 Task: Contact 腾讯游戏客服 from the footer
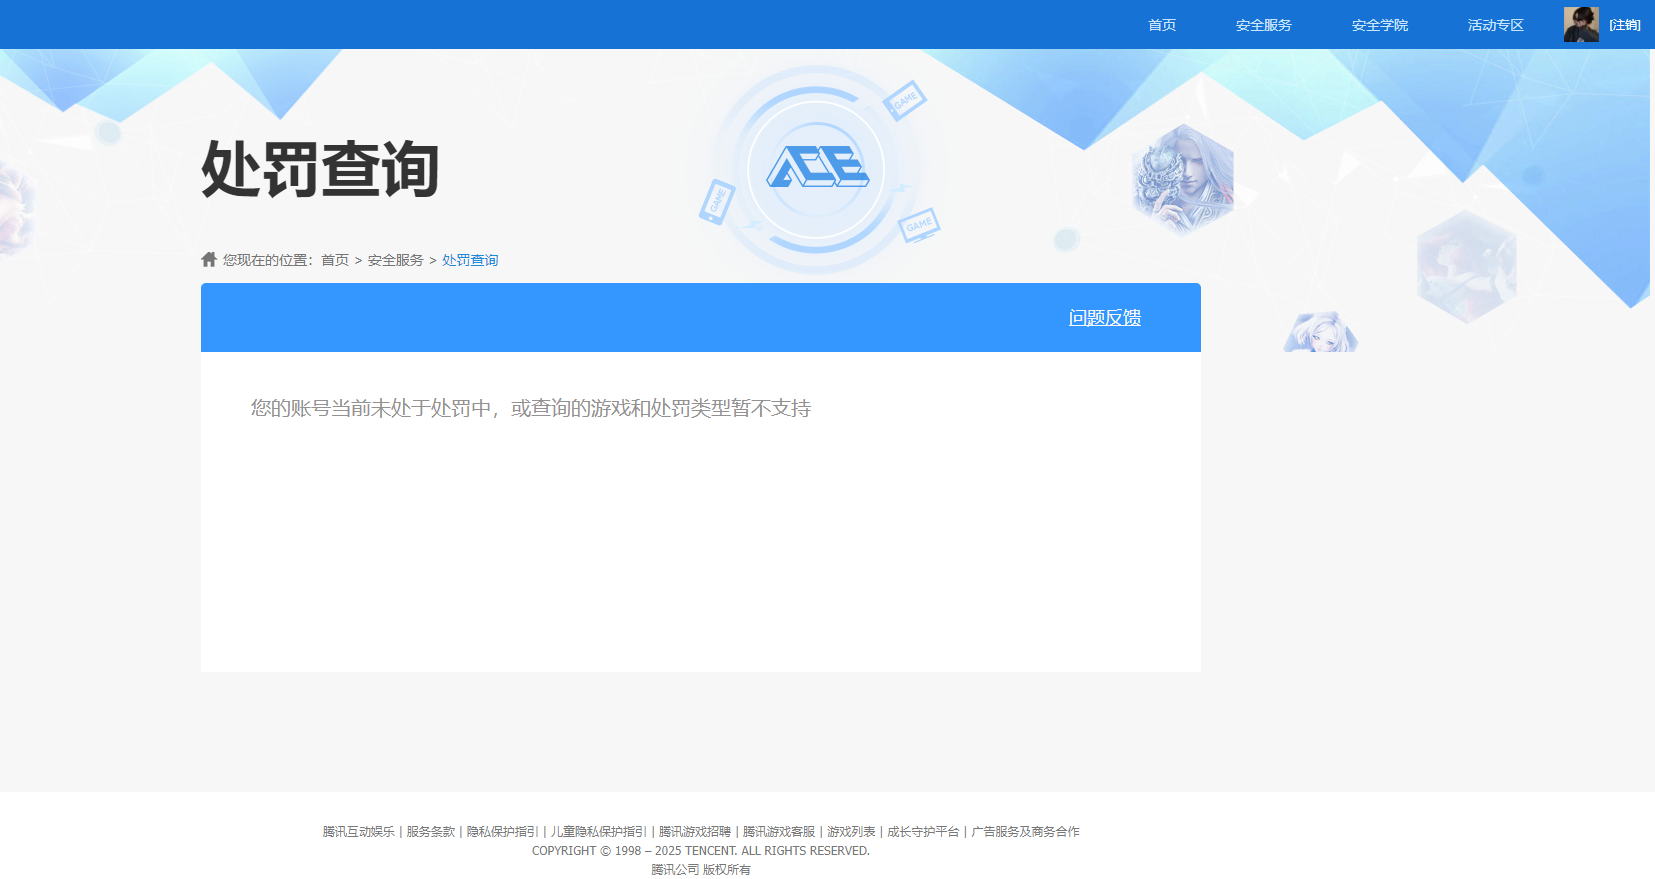click(778, 832)
